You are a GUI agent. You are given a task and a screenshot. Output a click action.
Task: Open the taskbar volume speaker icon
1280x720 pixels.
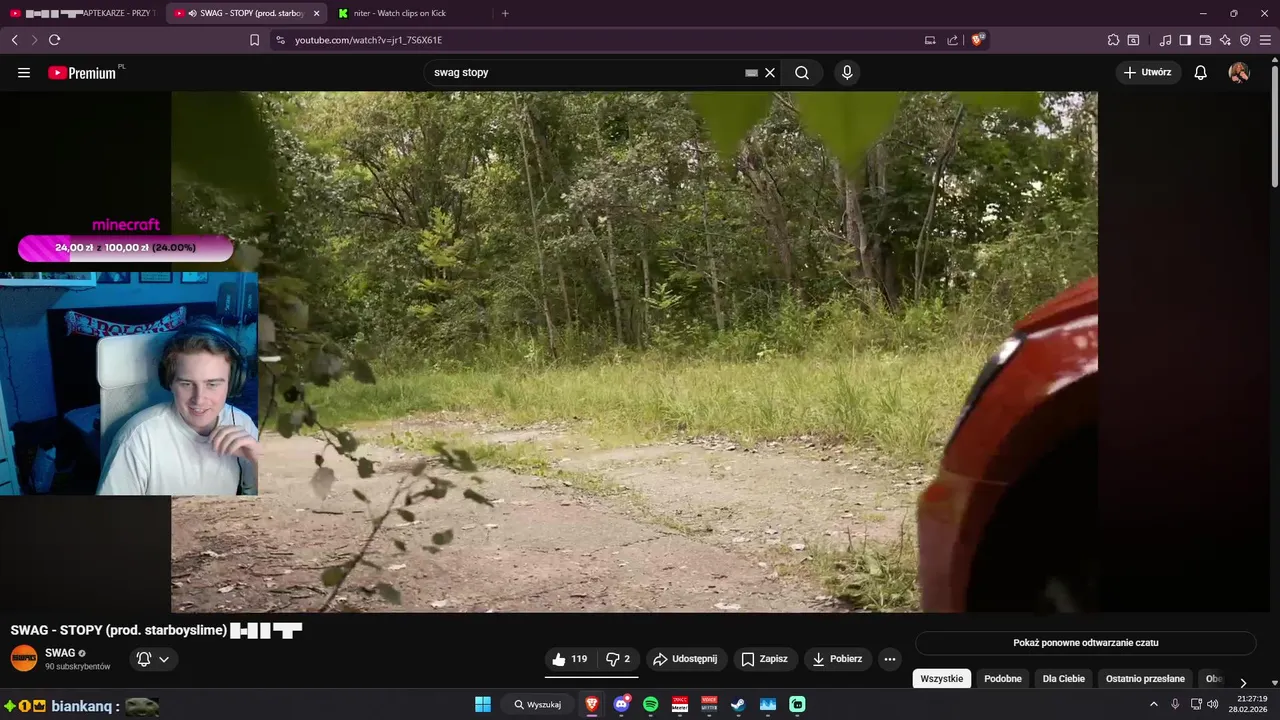(1213, 704)
